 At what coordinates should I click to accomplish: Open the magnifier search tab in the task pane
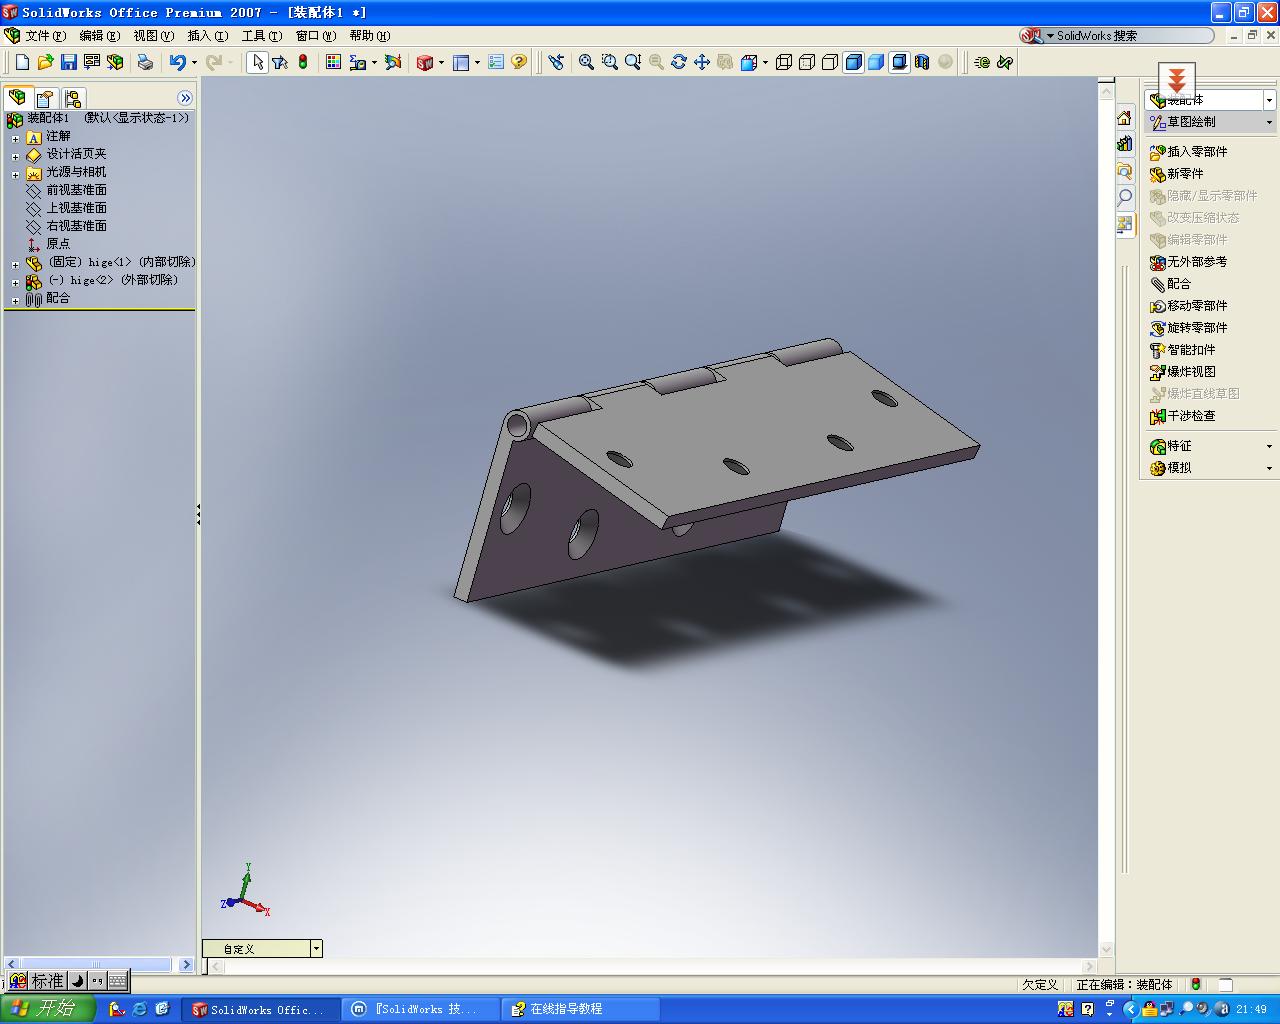tap(1125, 197)
